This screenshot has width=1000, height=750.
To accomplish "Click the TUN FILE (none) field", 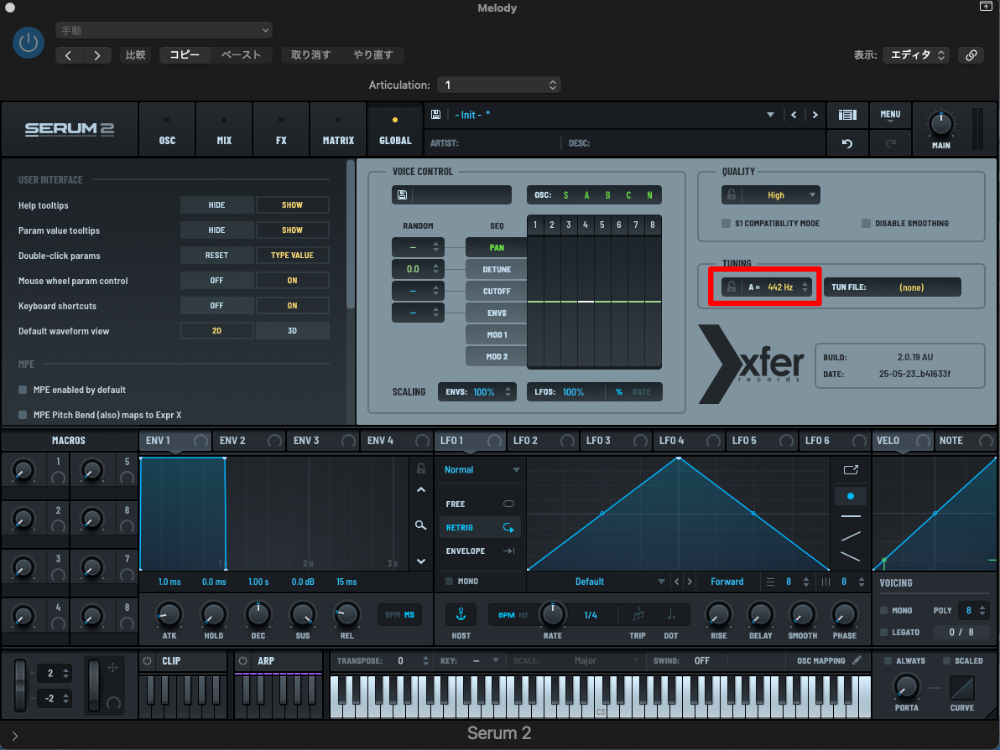I will (x=892, y=287).
